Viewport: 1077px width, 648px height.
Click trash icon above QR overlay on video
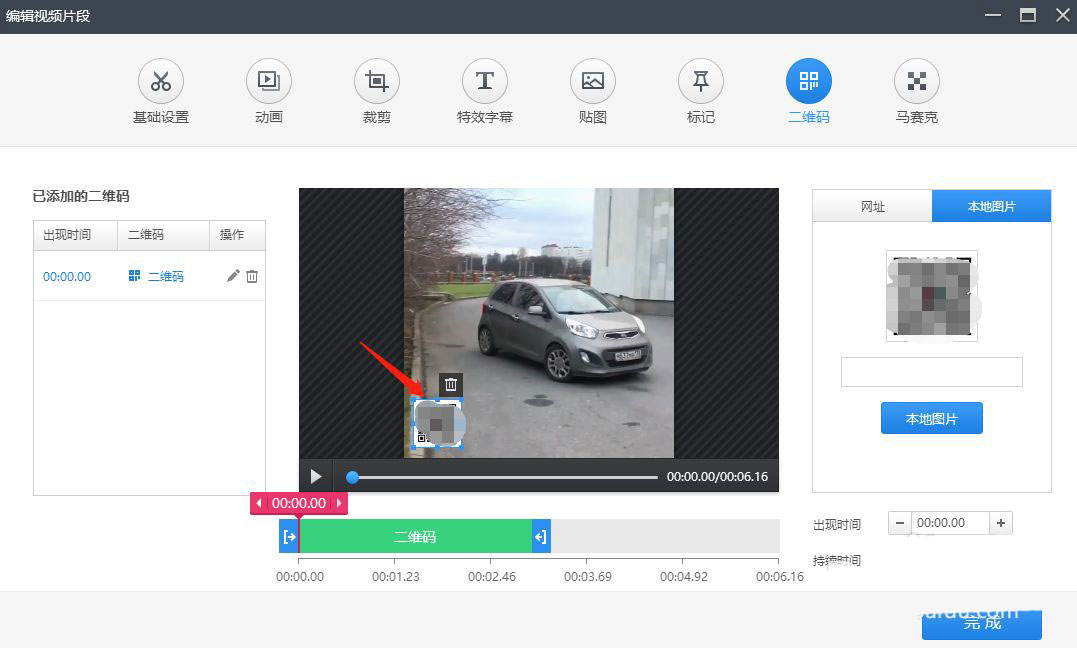tap(451, 384)
